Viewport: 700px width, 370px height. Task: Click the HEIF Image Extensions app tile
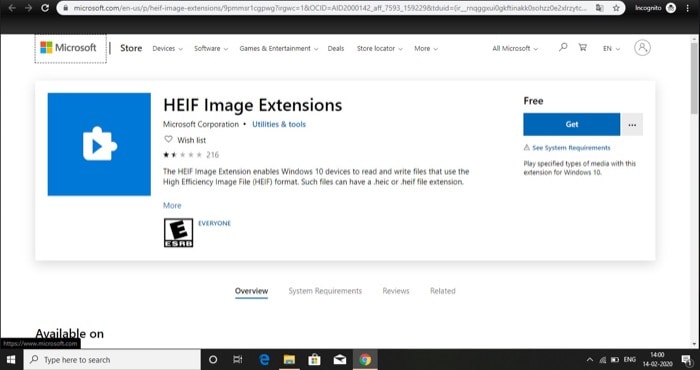99,144
